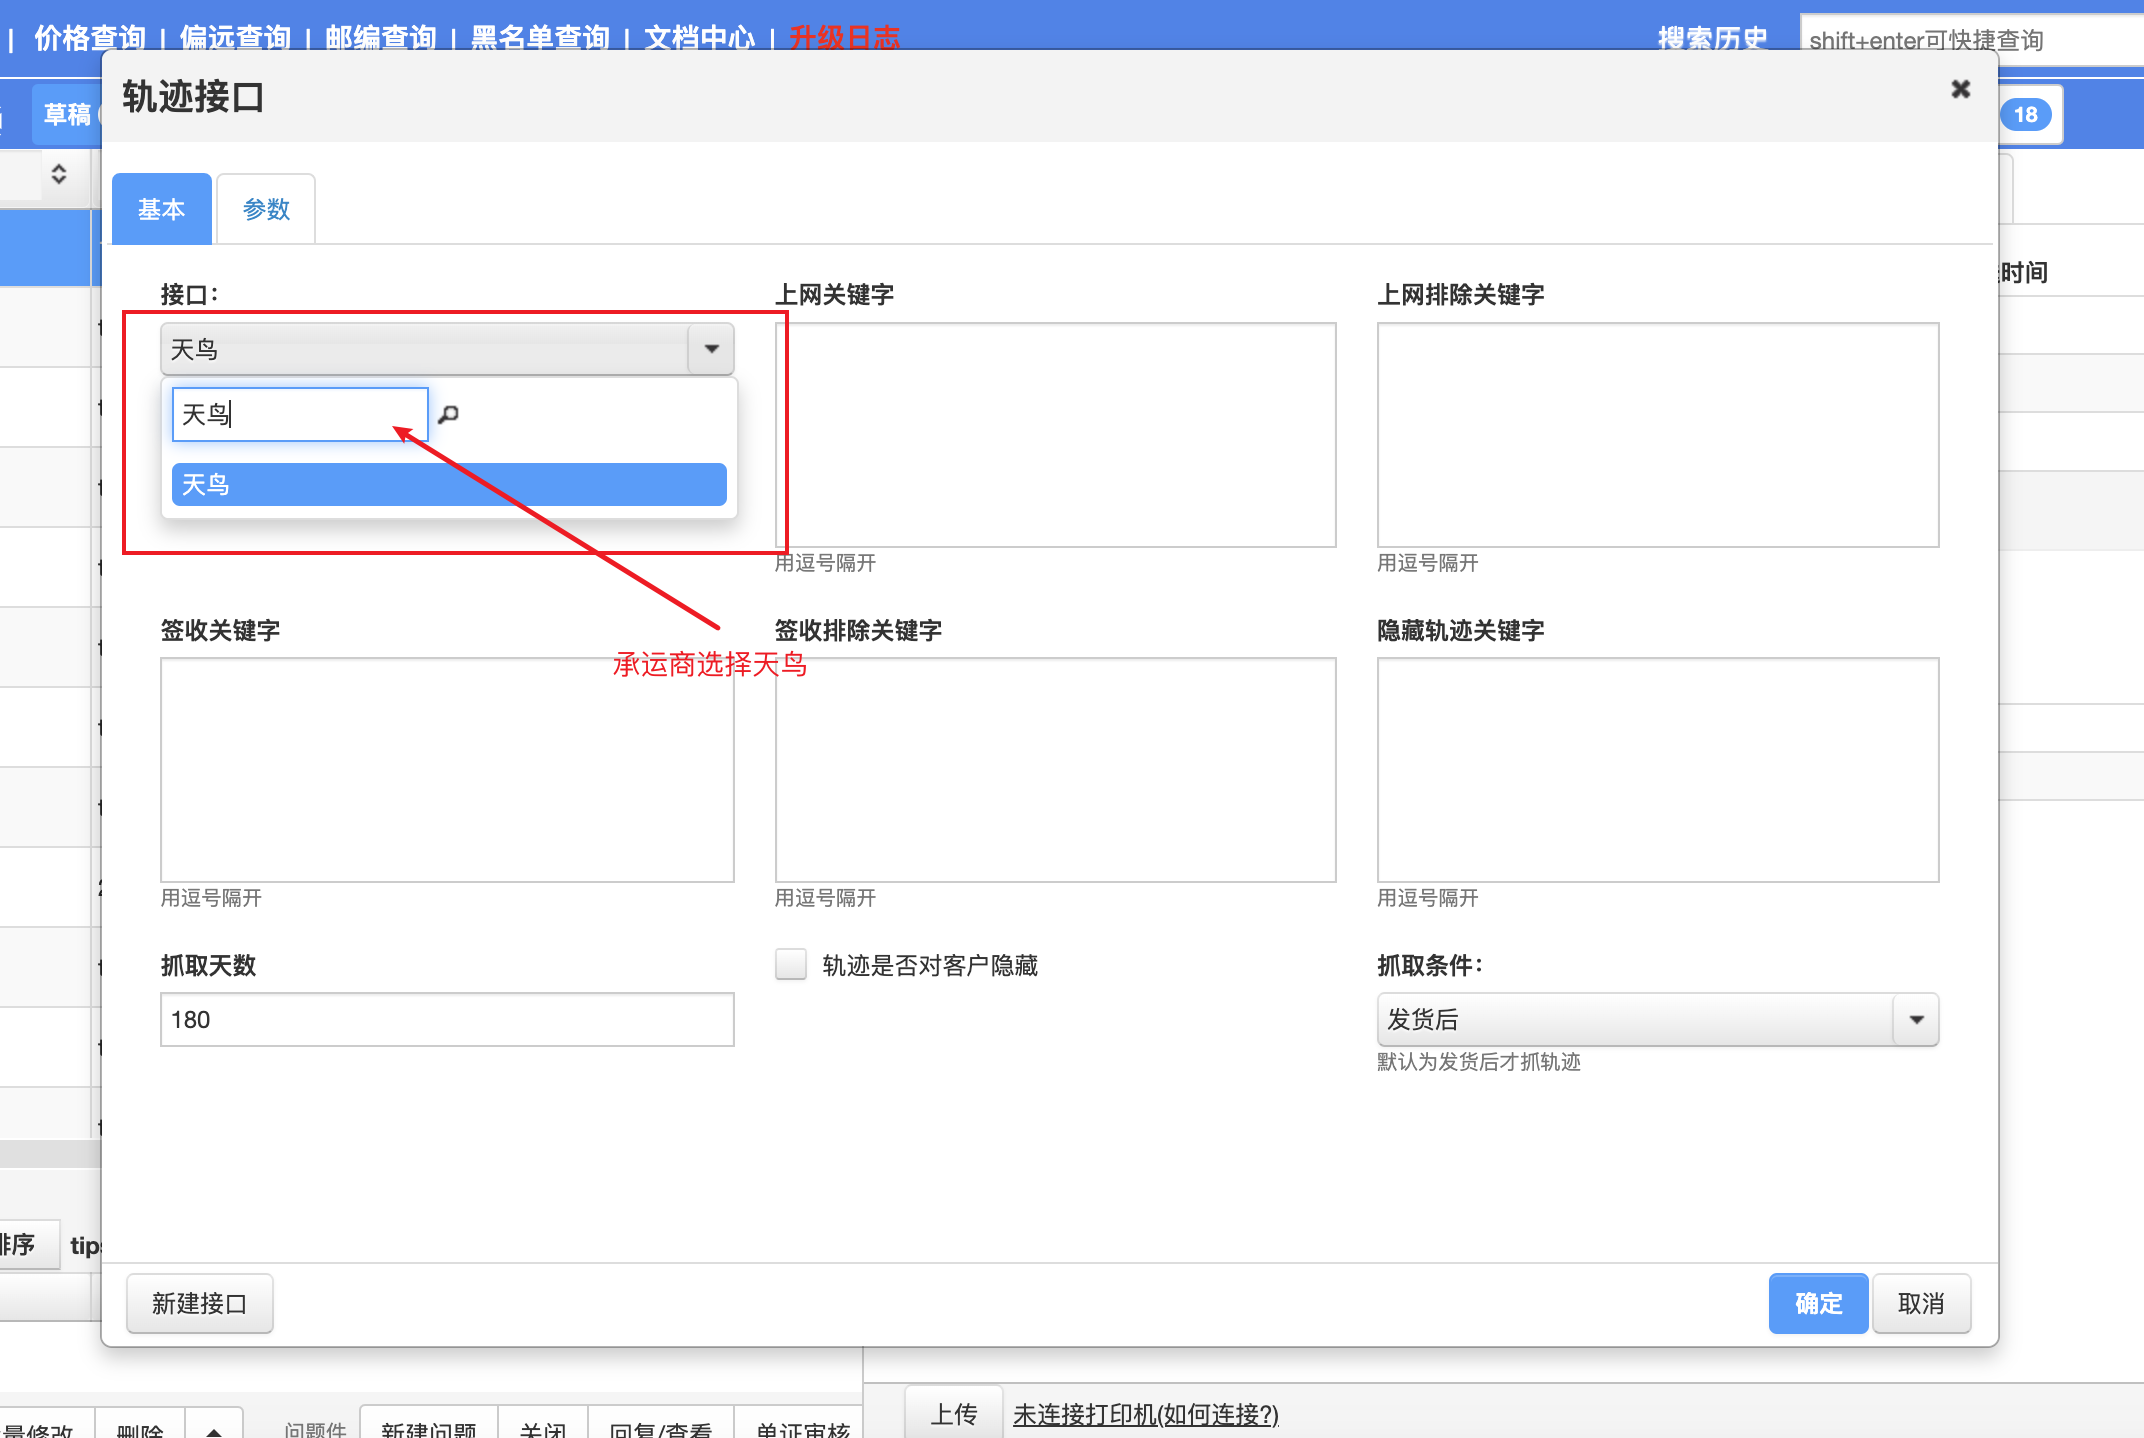Image resolution: width=2144 pixels, height=1438 pixels.
Task: Click the 隐藏轨迹关键字 text area
Action: tap(1657, 769)
